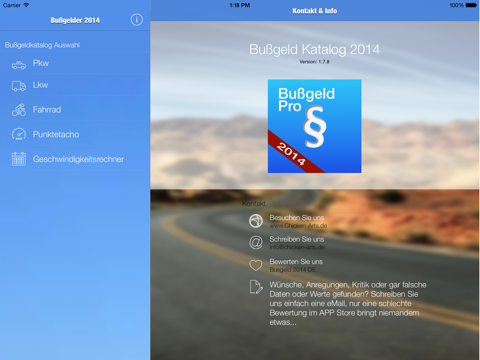Tap the @ email icon

coord(256,243)
